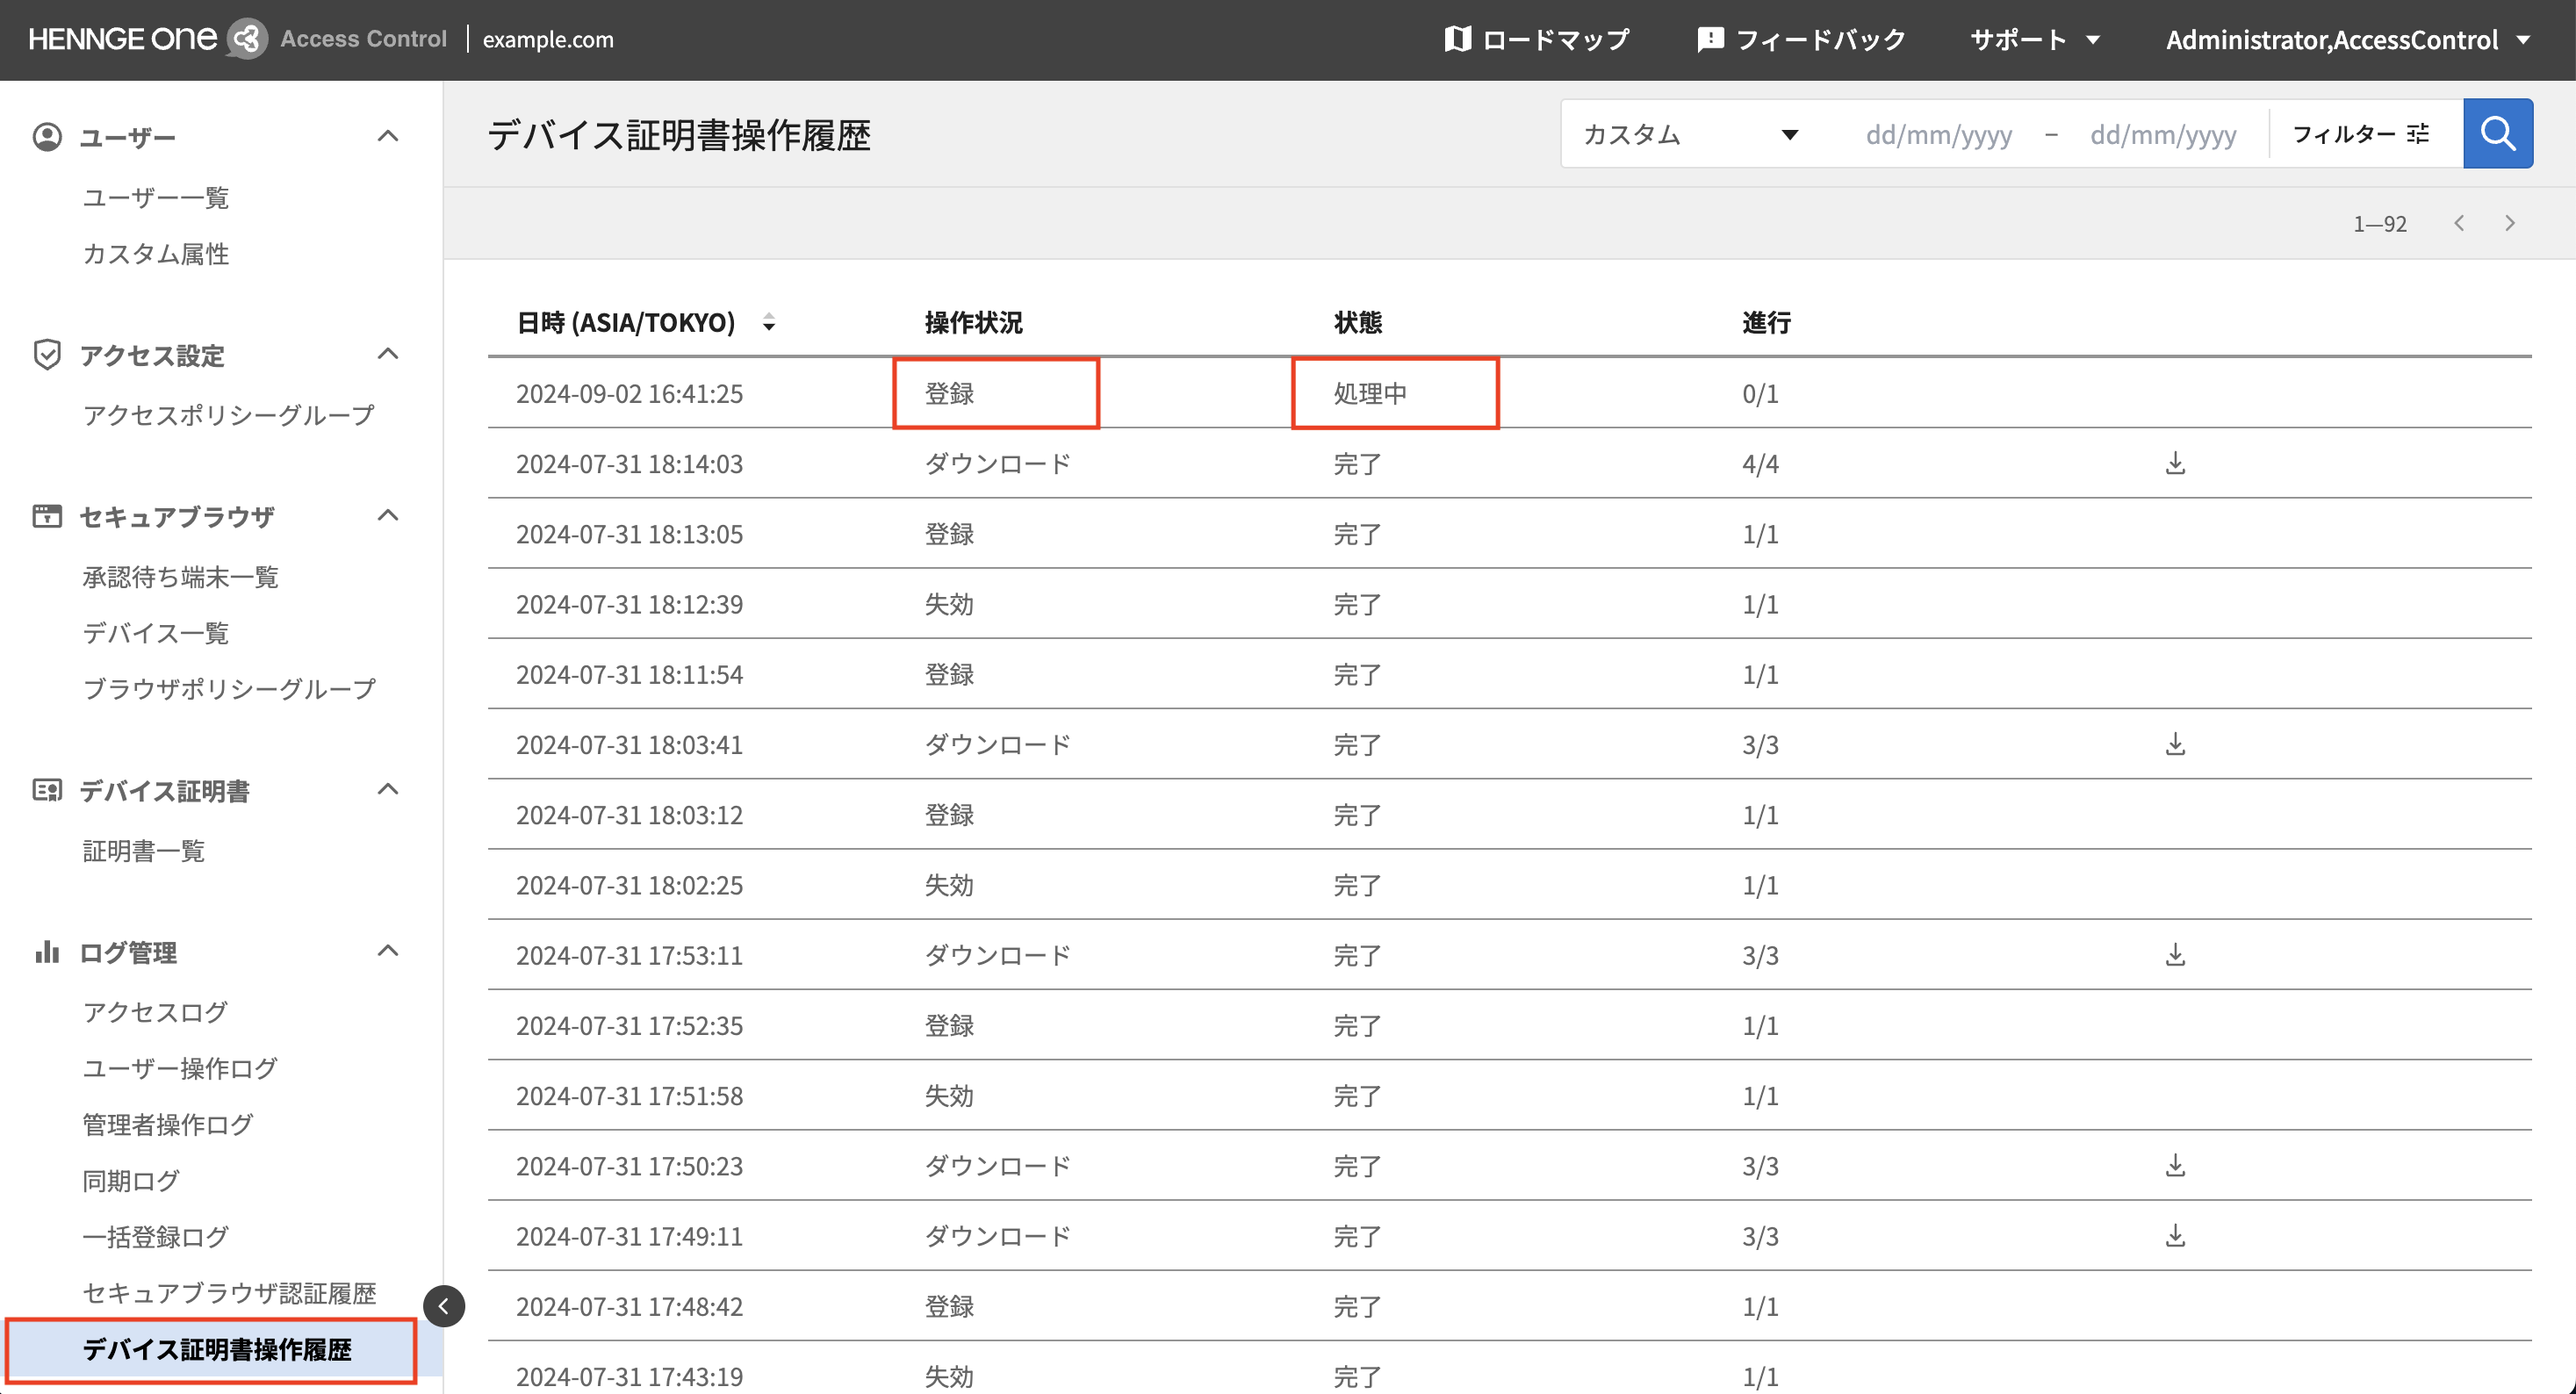Screen dimensions: 2576x1394
Task: Collapse the sidebar with round arrow button
Action: 444,1306
